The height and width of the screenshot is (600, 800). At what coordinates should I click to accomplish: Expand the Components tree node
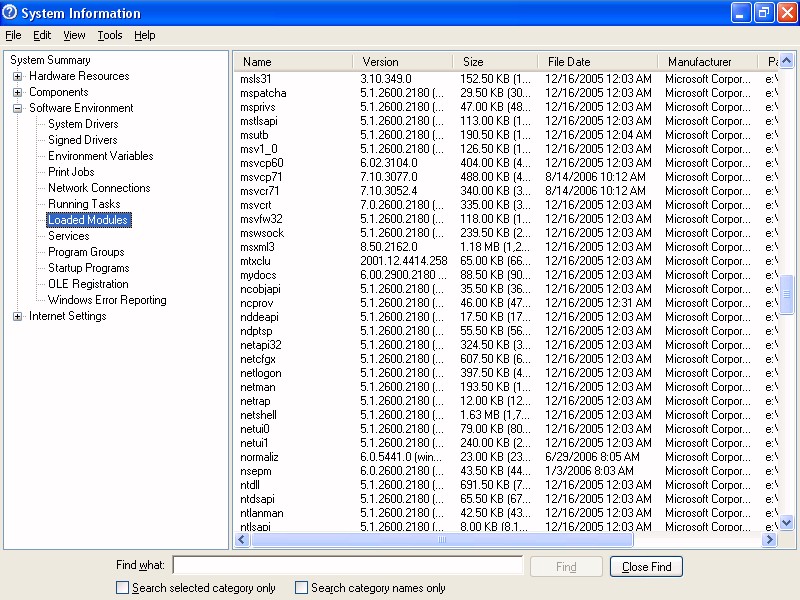pyautogui.click(x=18, y=92)
